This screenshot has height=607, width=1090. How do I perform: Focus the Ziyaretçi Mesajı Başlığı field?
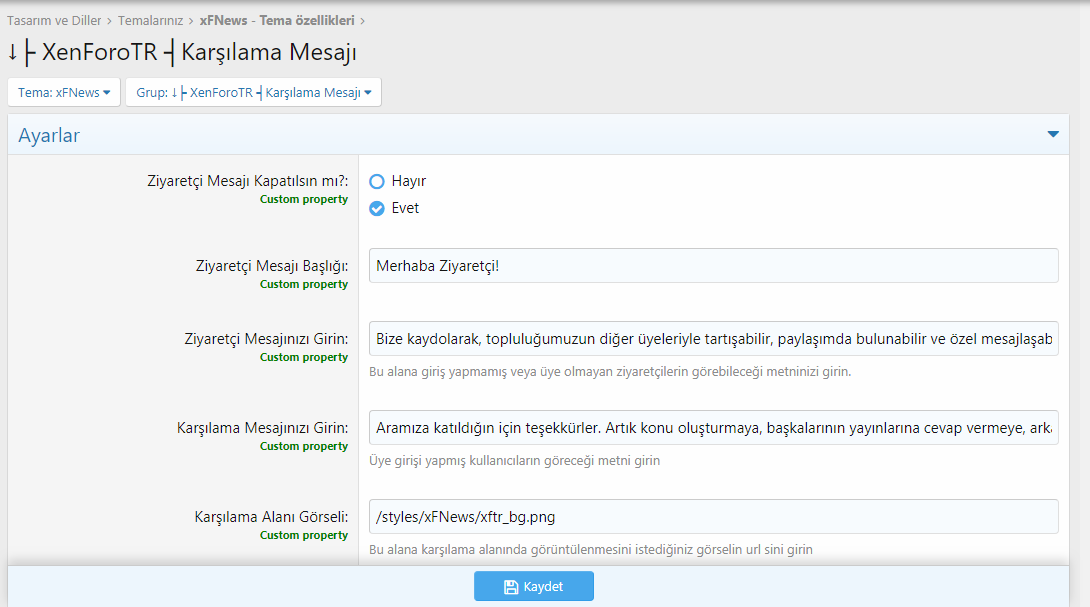tap(713, 266)
